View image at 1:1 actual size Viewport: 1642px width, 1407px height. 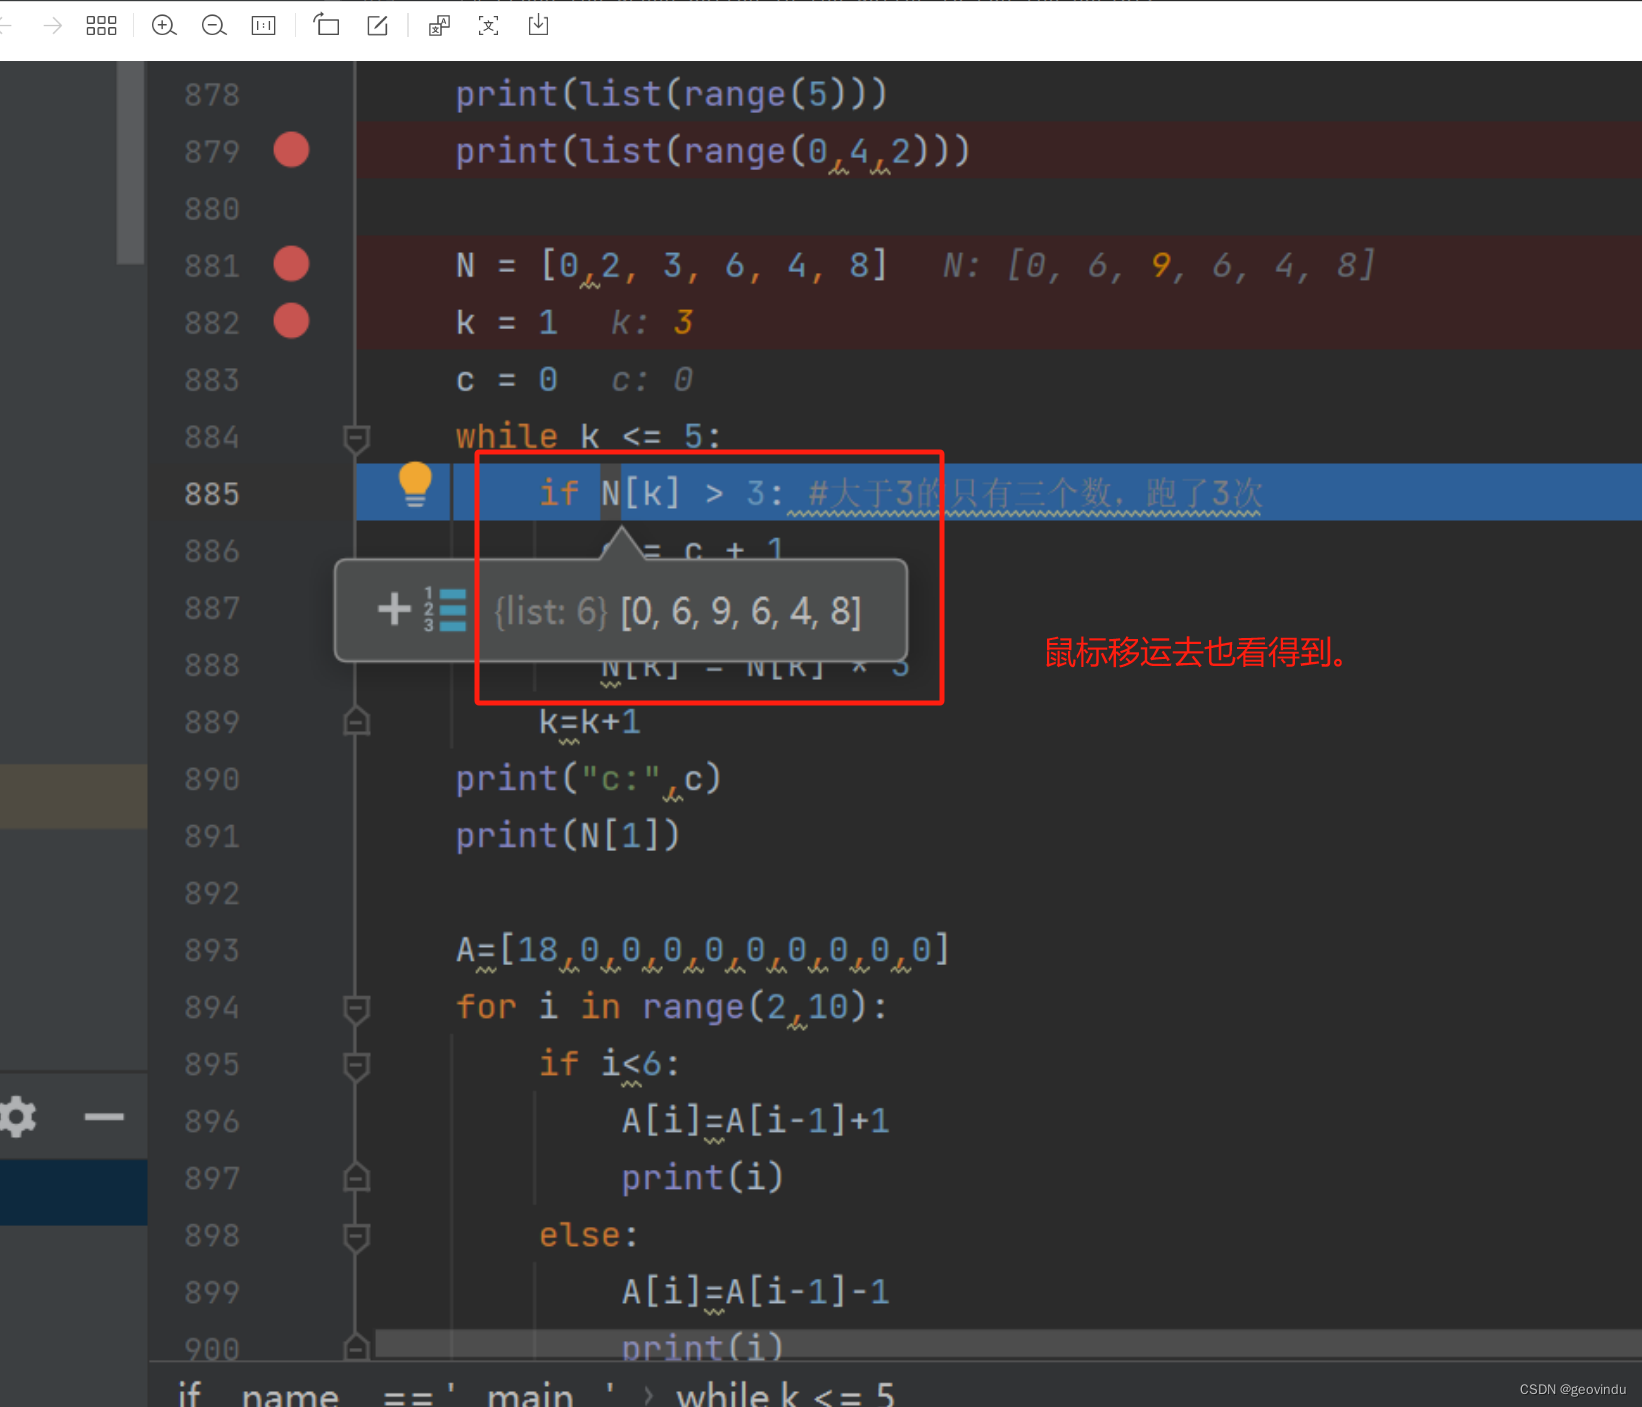click(x=263, y=25)
